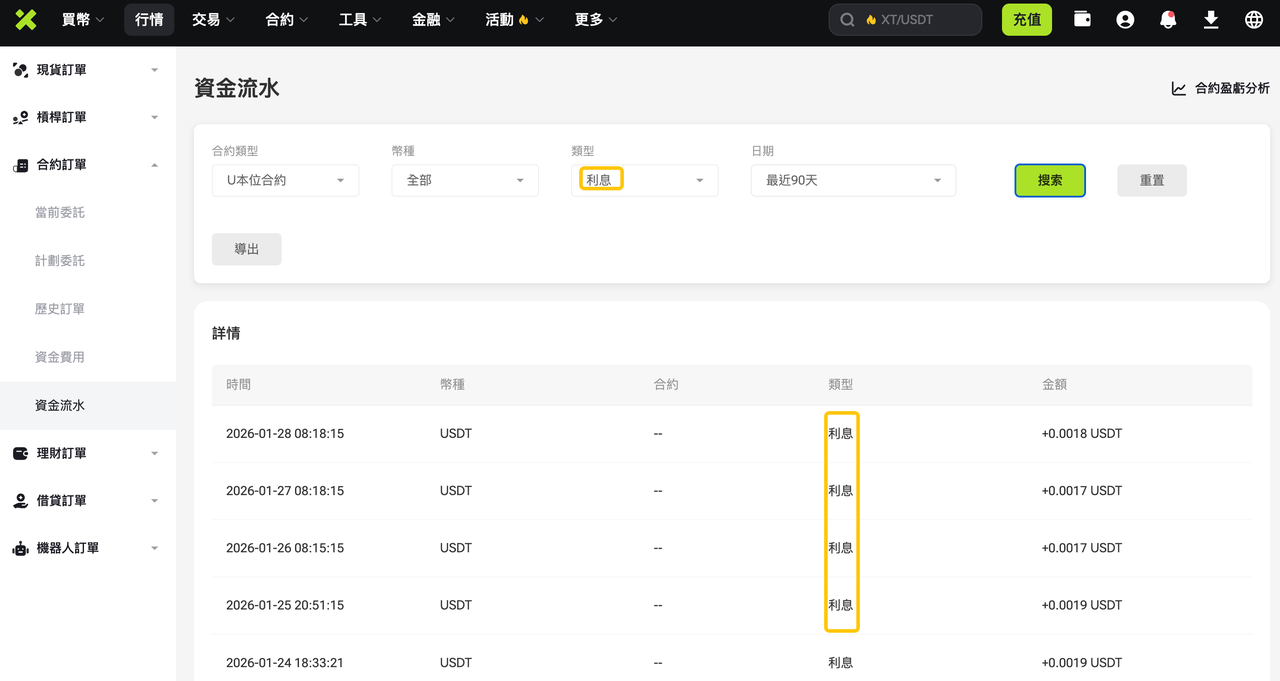Click the 機器人訂單 robot icon
The image size is (1280, 681).
pyautogui.click(x=20, y=549)
